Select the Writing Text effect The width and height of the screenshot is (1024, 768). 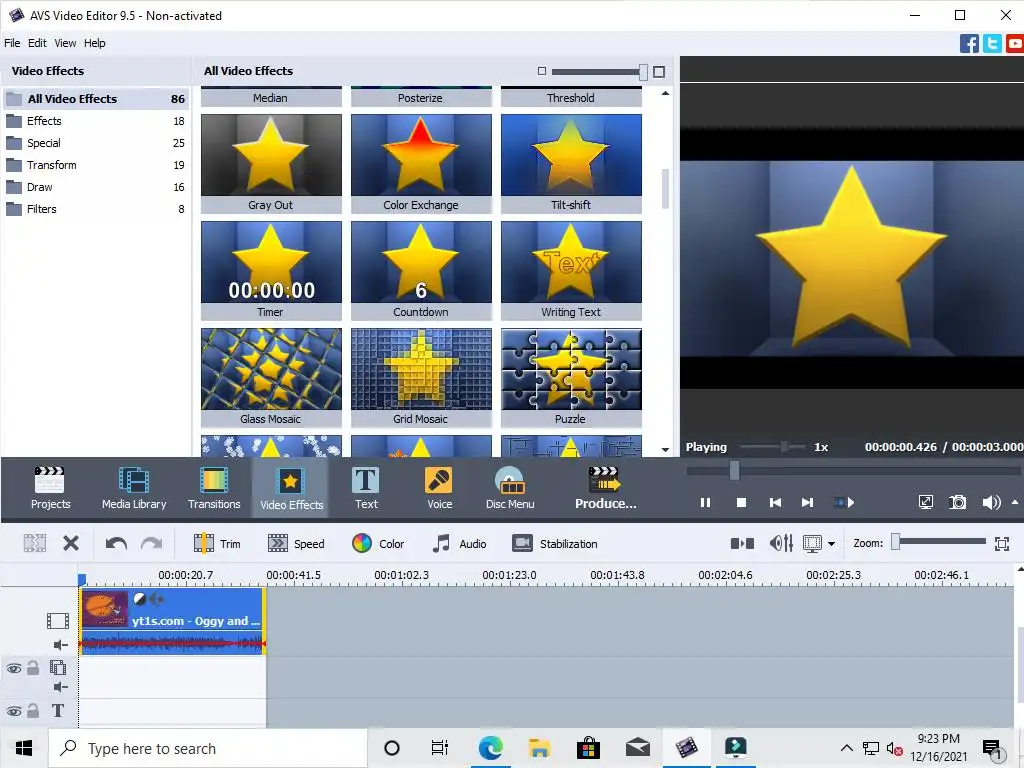[571, 270]
